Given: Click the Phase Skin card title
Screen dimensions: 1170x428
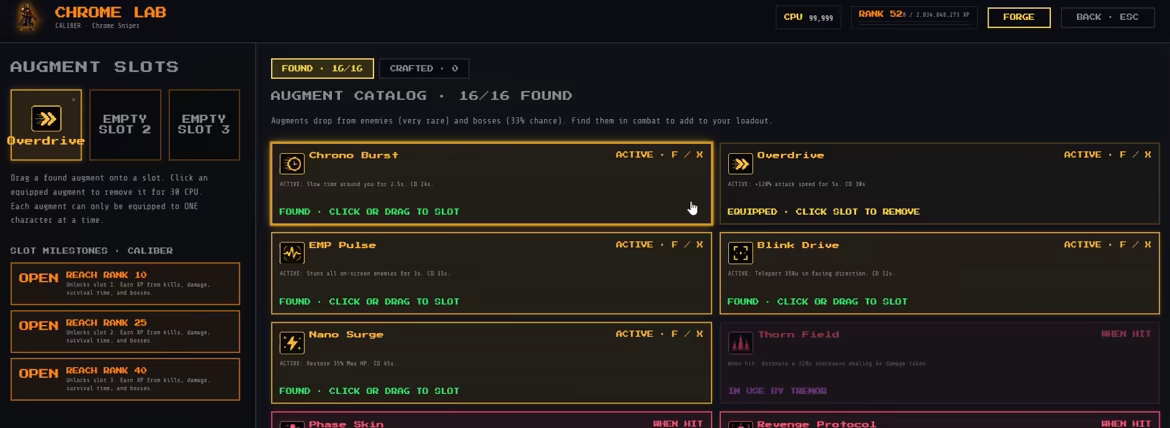Looking at the screenshot, I should click(346, 424).
